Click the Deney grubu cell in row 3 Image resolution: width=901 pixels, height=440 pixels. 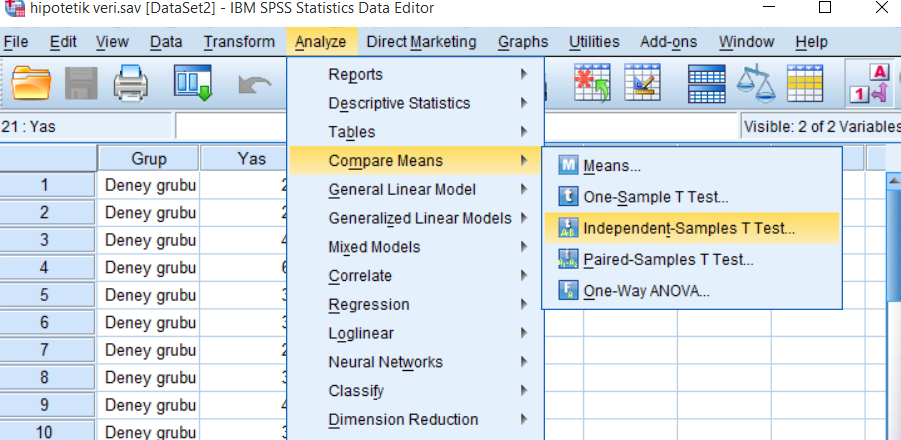point(150,240)
